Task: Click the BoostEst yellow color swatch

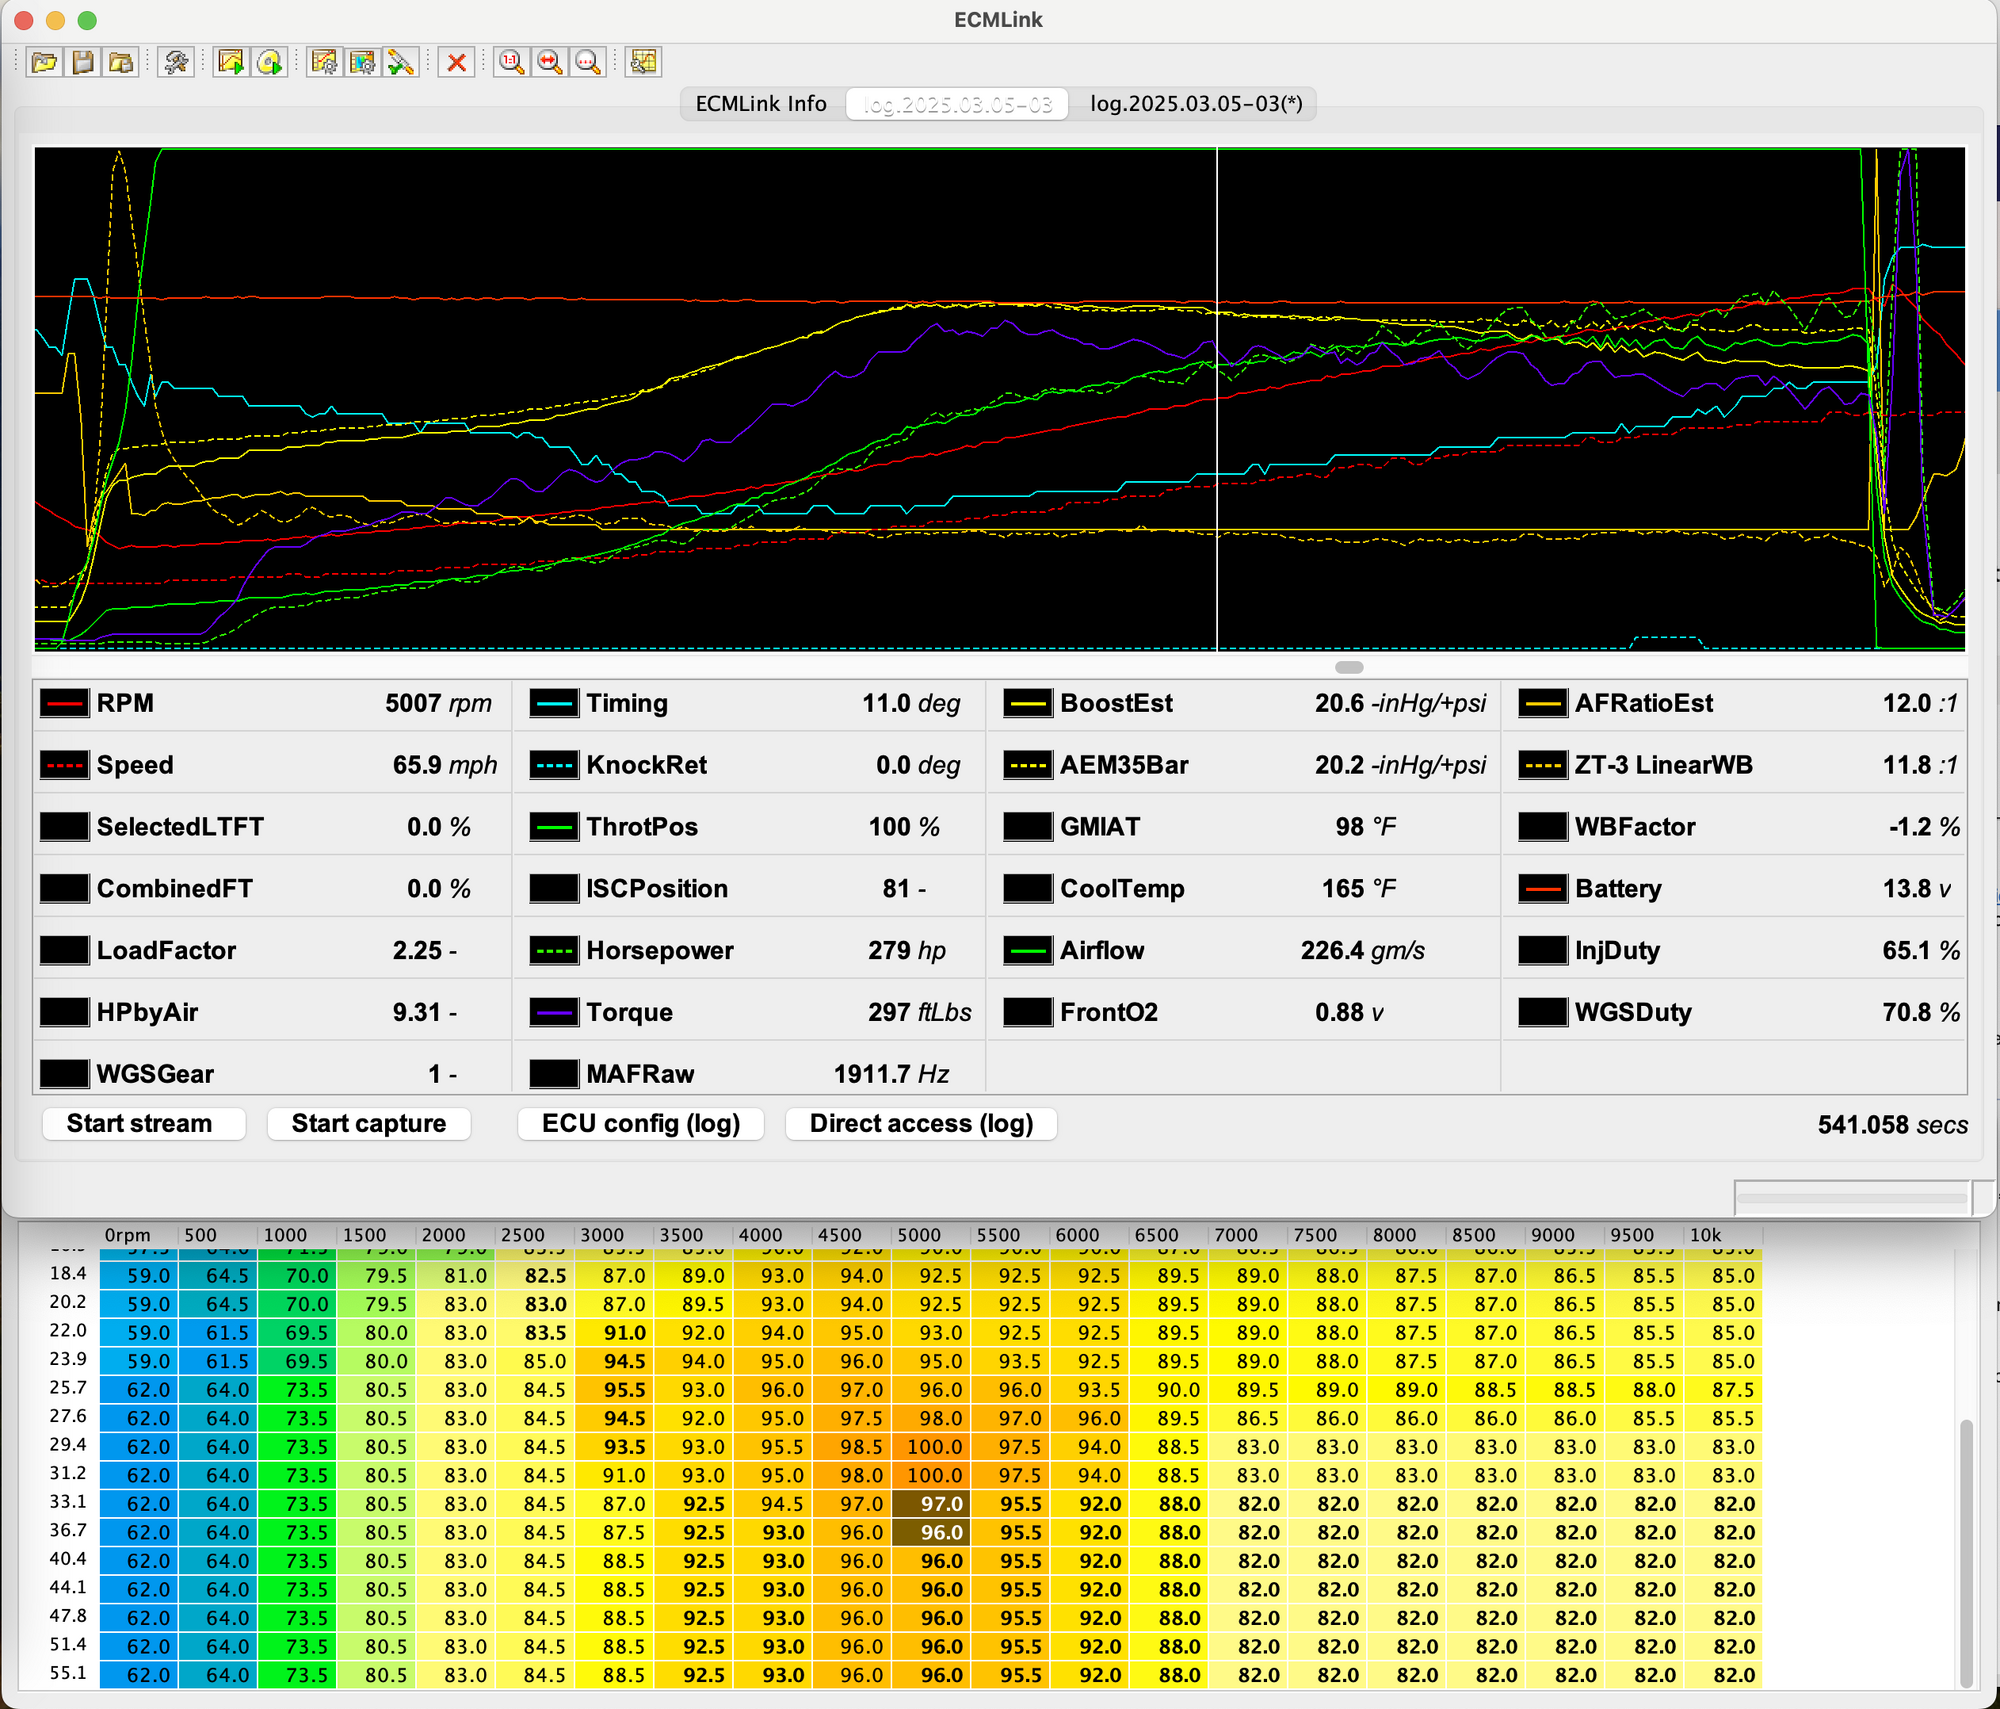Action: 1028,704
